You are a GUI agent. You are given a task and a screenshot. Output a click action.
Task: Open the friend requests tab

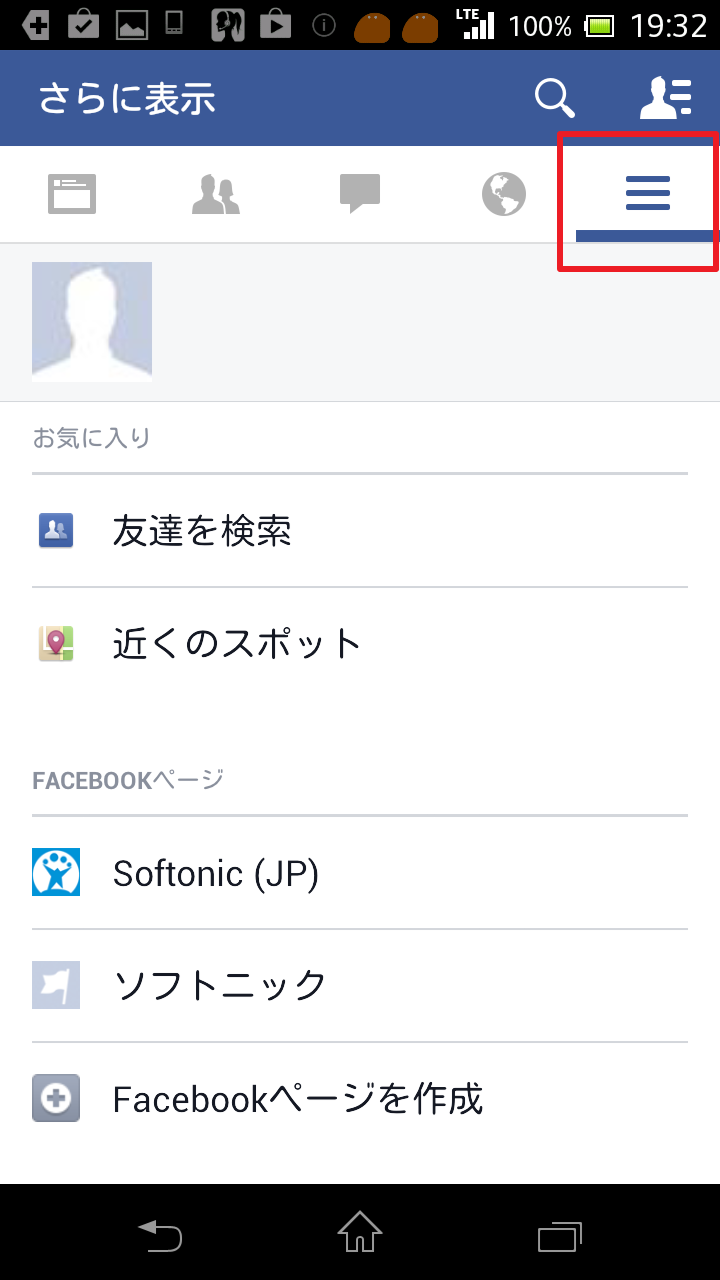click(215, 194)
